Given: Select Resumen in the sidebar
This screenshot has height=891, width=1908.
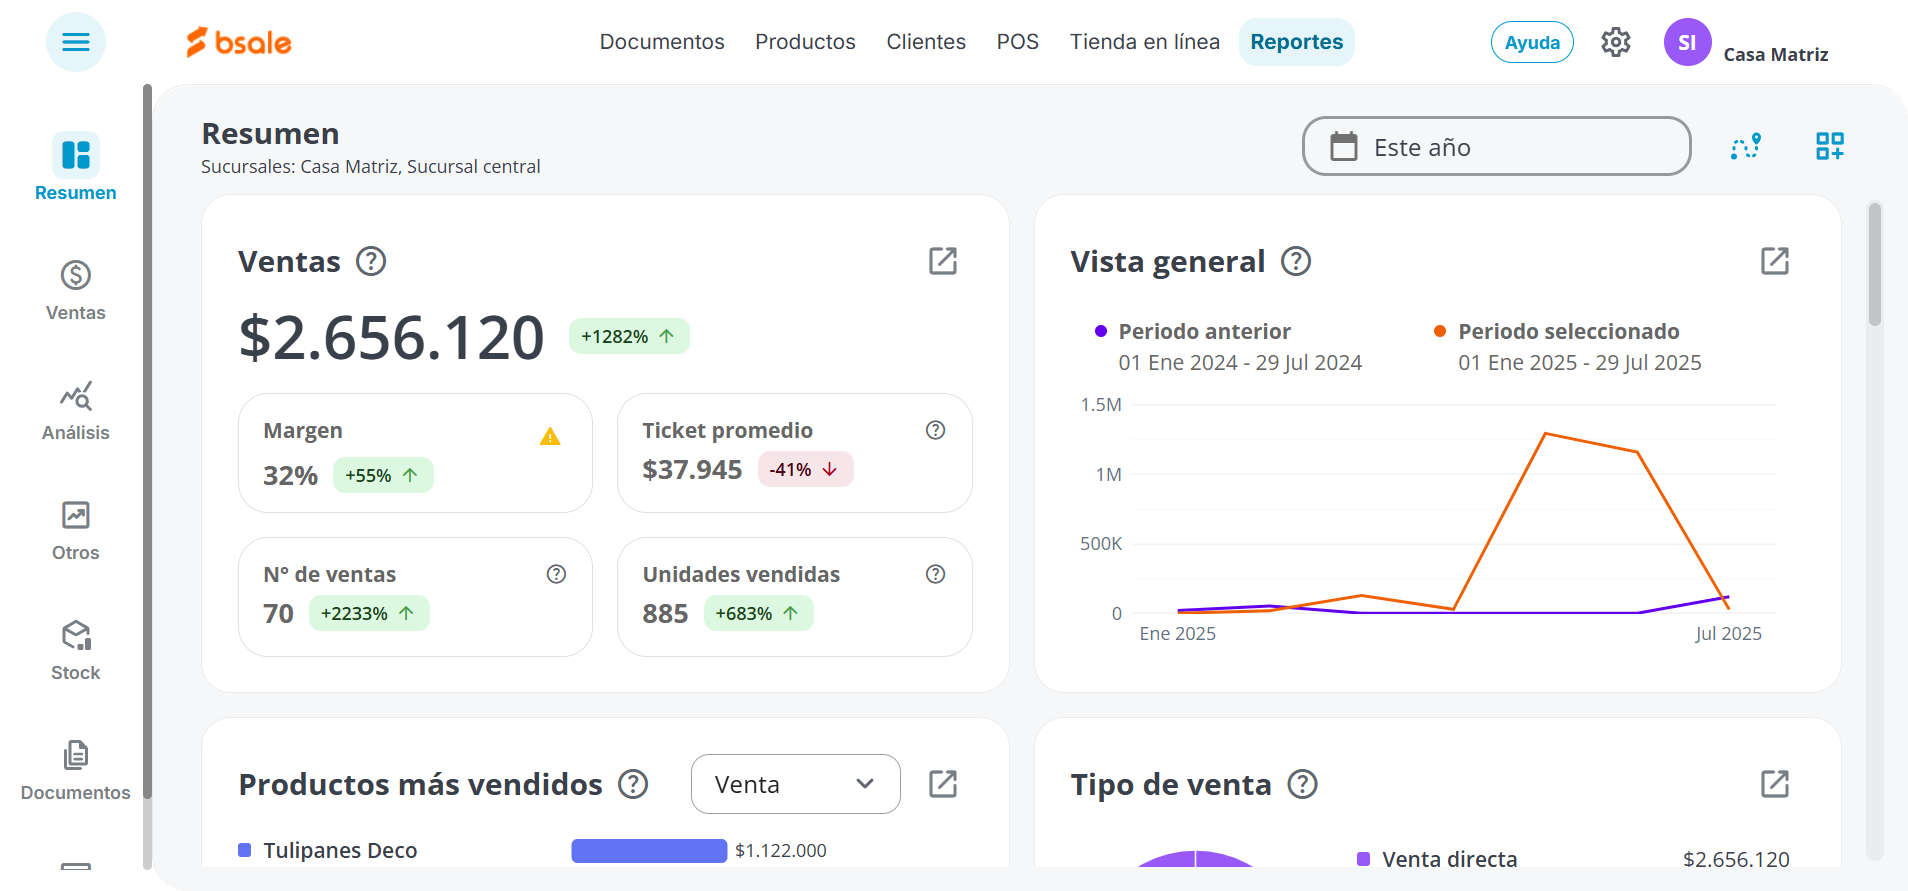Looking at the screenshot, I should 76,167.
